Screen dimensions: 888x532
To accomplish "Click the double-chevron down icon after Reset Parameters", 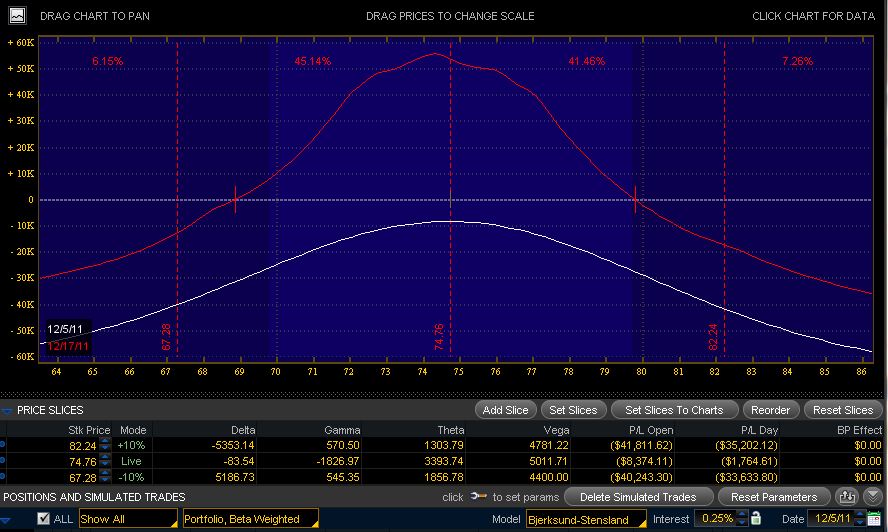I will [873, 497].
